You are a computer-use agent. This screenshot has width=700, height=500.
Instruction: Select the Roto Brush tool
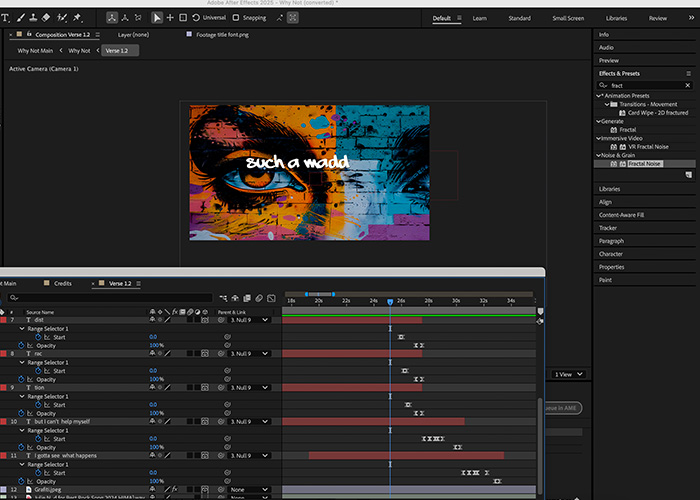point(62,18)
